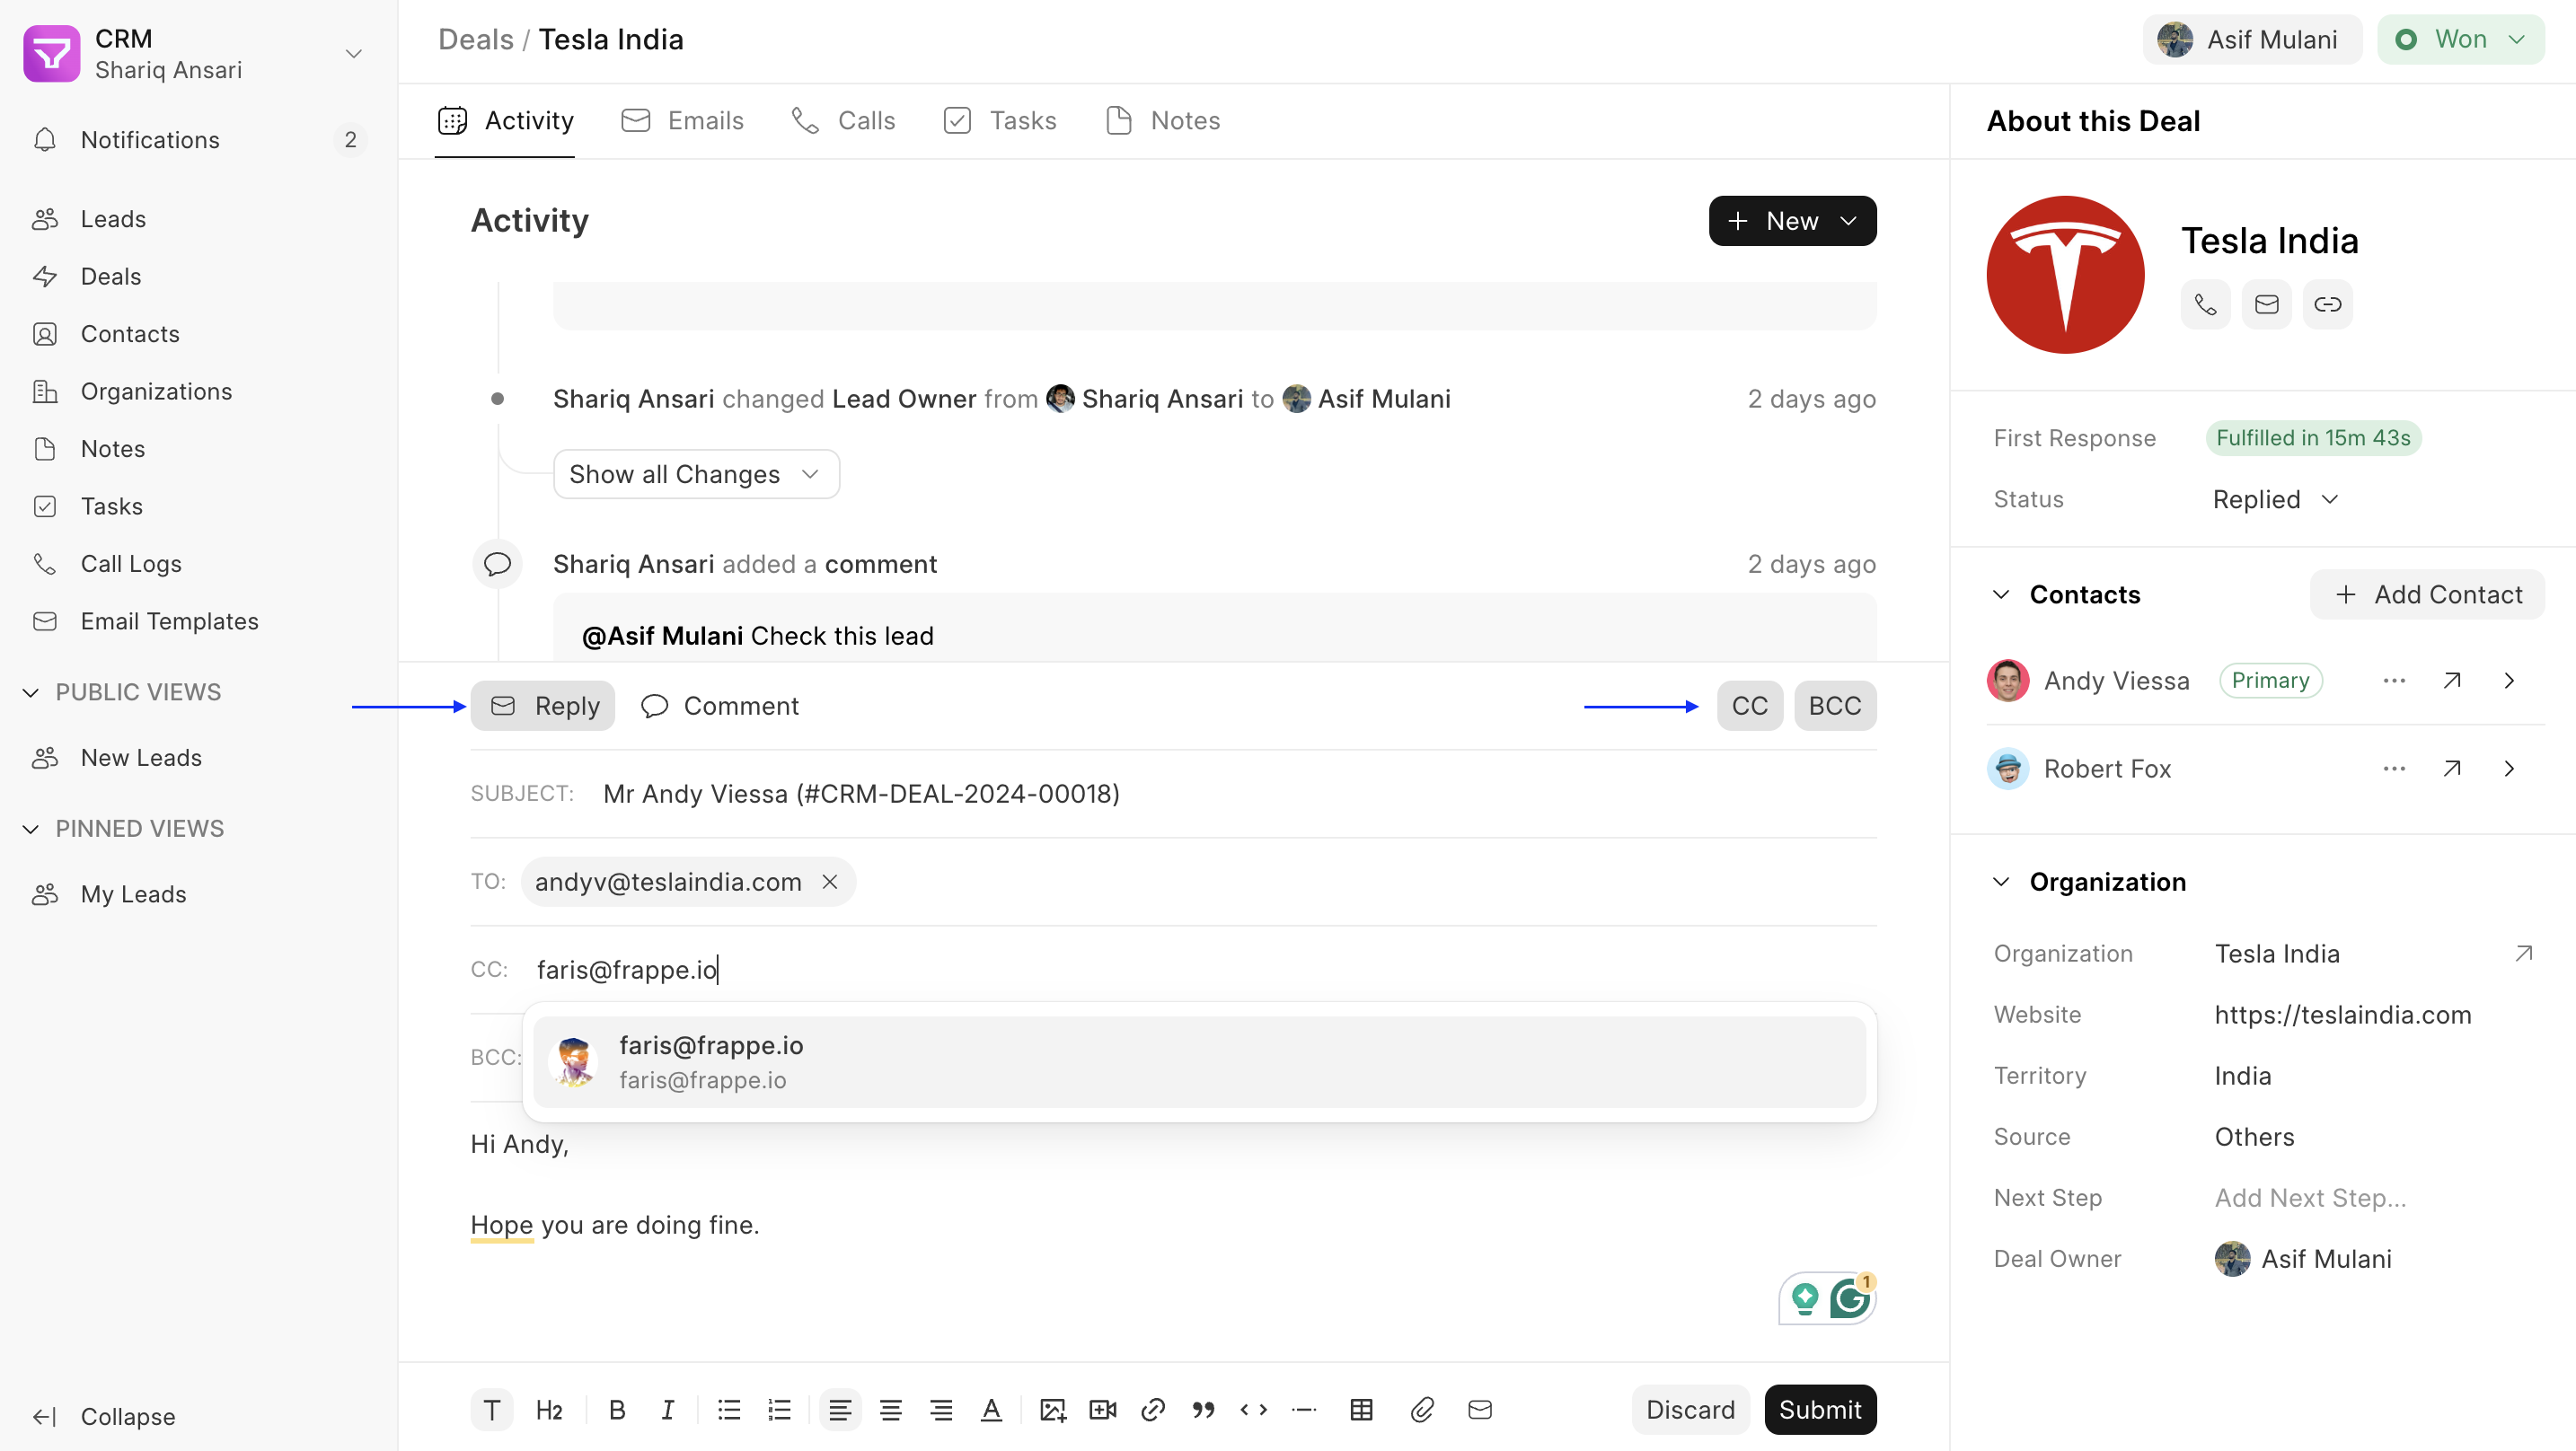Open Email Templates in the sidebar

pos(198,621)
